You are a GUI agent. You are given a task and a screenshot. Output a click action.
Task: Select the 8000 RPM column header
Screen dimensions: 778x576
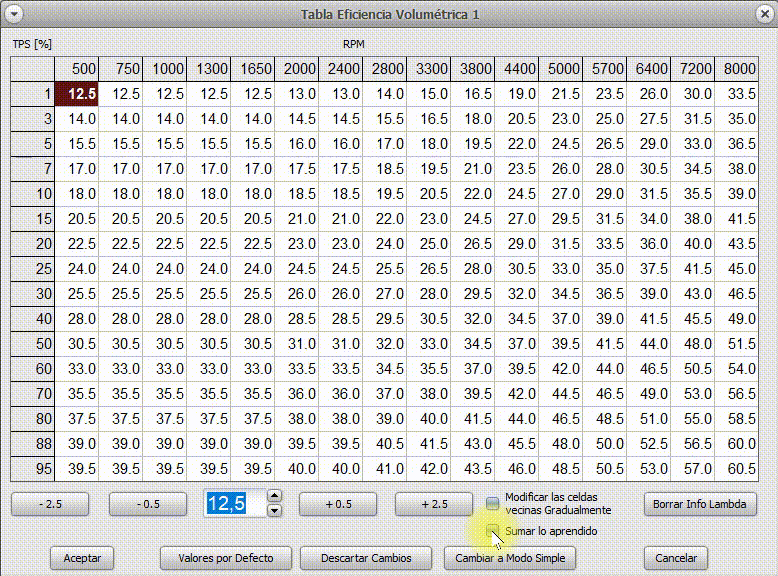coord(740,69)
